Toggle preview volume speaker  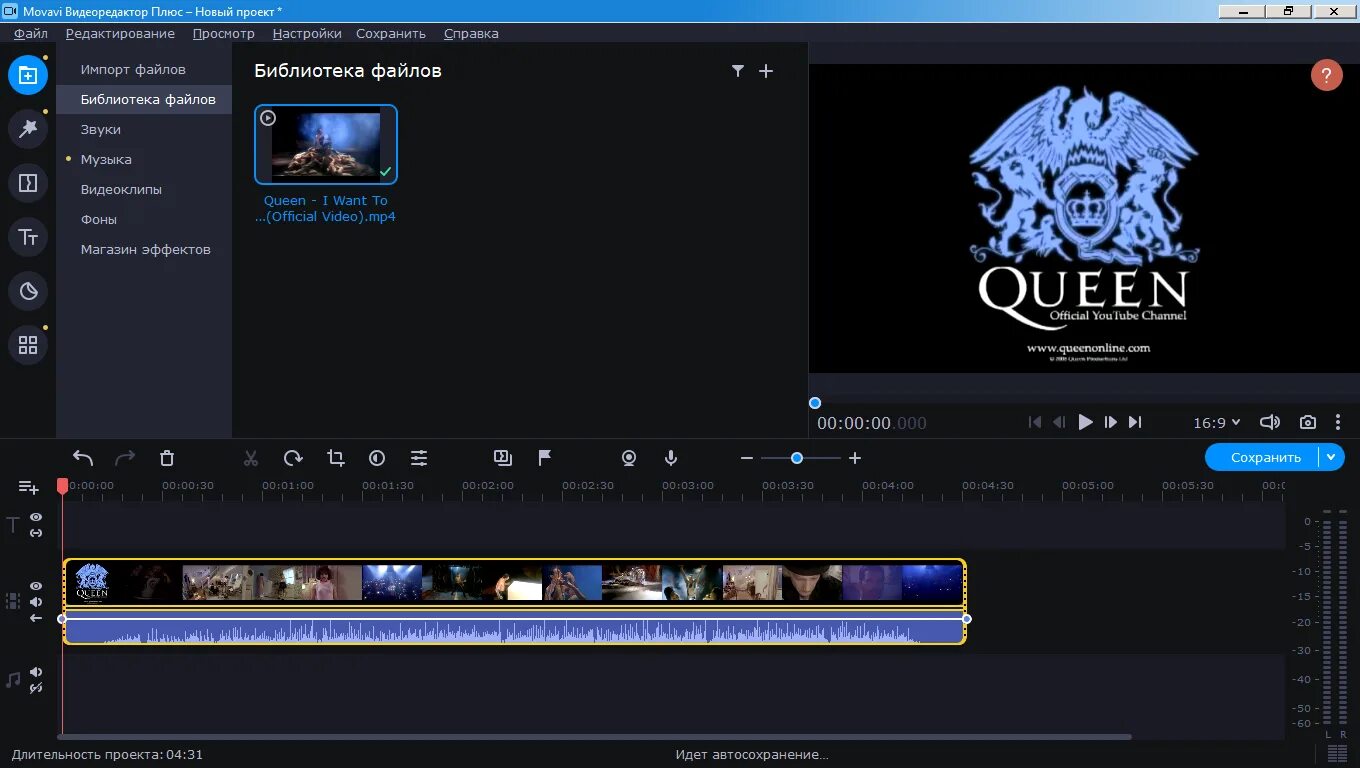pyautogui.click(x=1270, y=422)
